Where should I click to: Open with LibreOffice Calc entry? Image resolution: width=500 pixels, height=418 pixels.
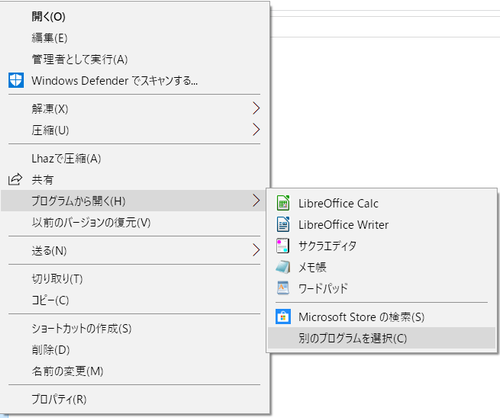382,203
